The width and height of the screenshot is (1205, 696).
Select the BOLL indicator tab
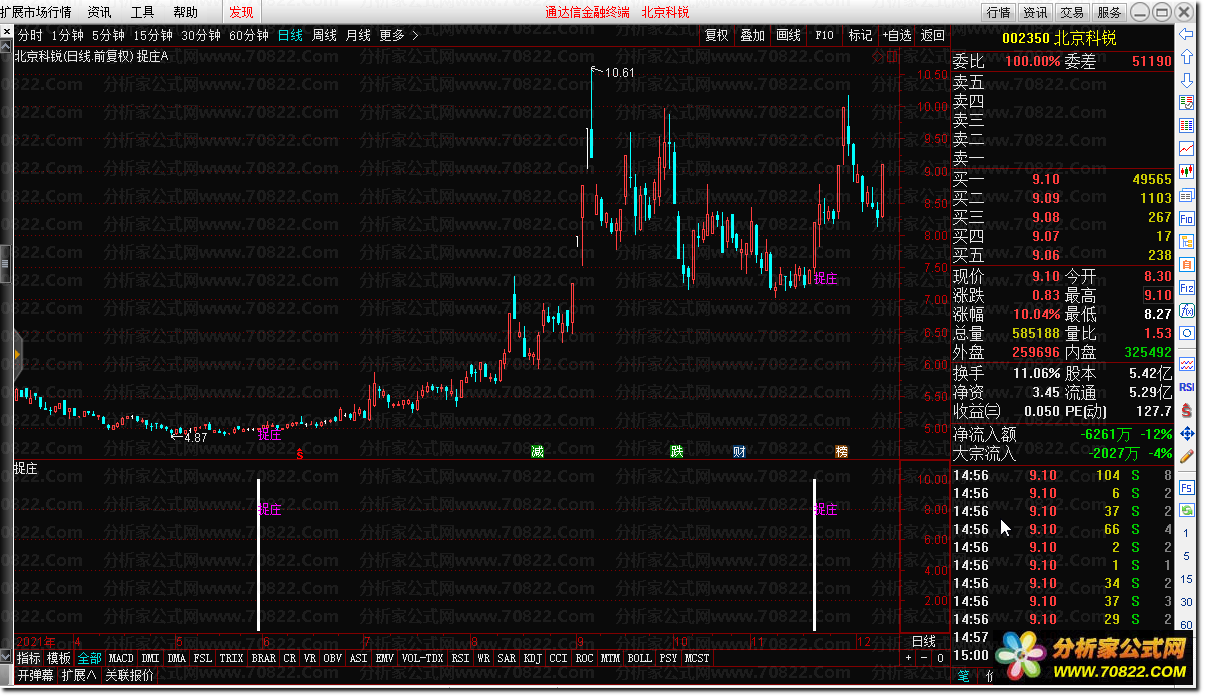click(639, 658)
